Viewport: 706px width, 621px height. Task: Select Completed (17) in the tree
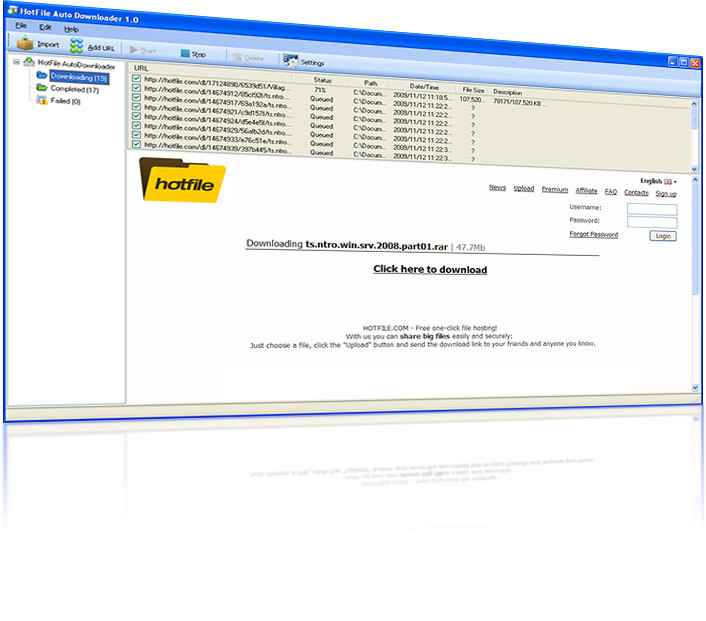(75, 89)
